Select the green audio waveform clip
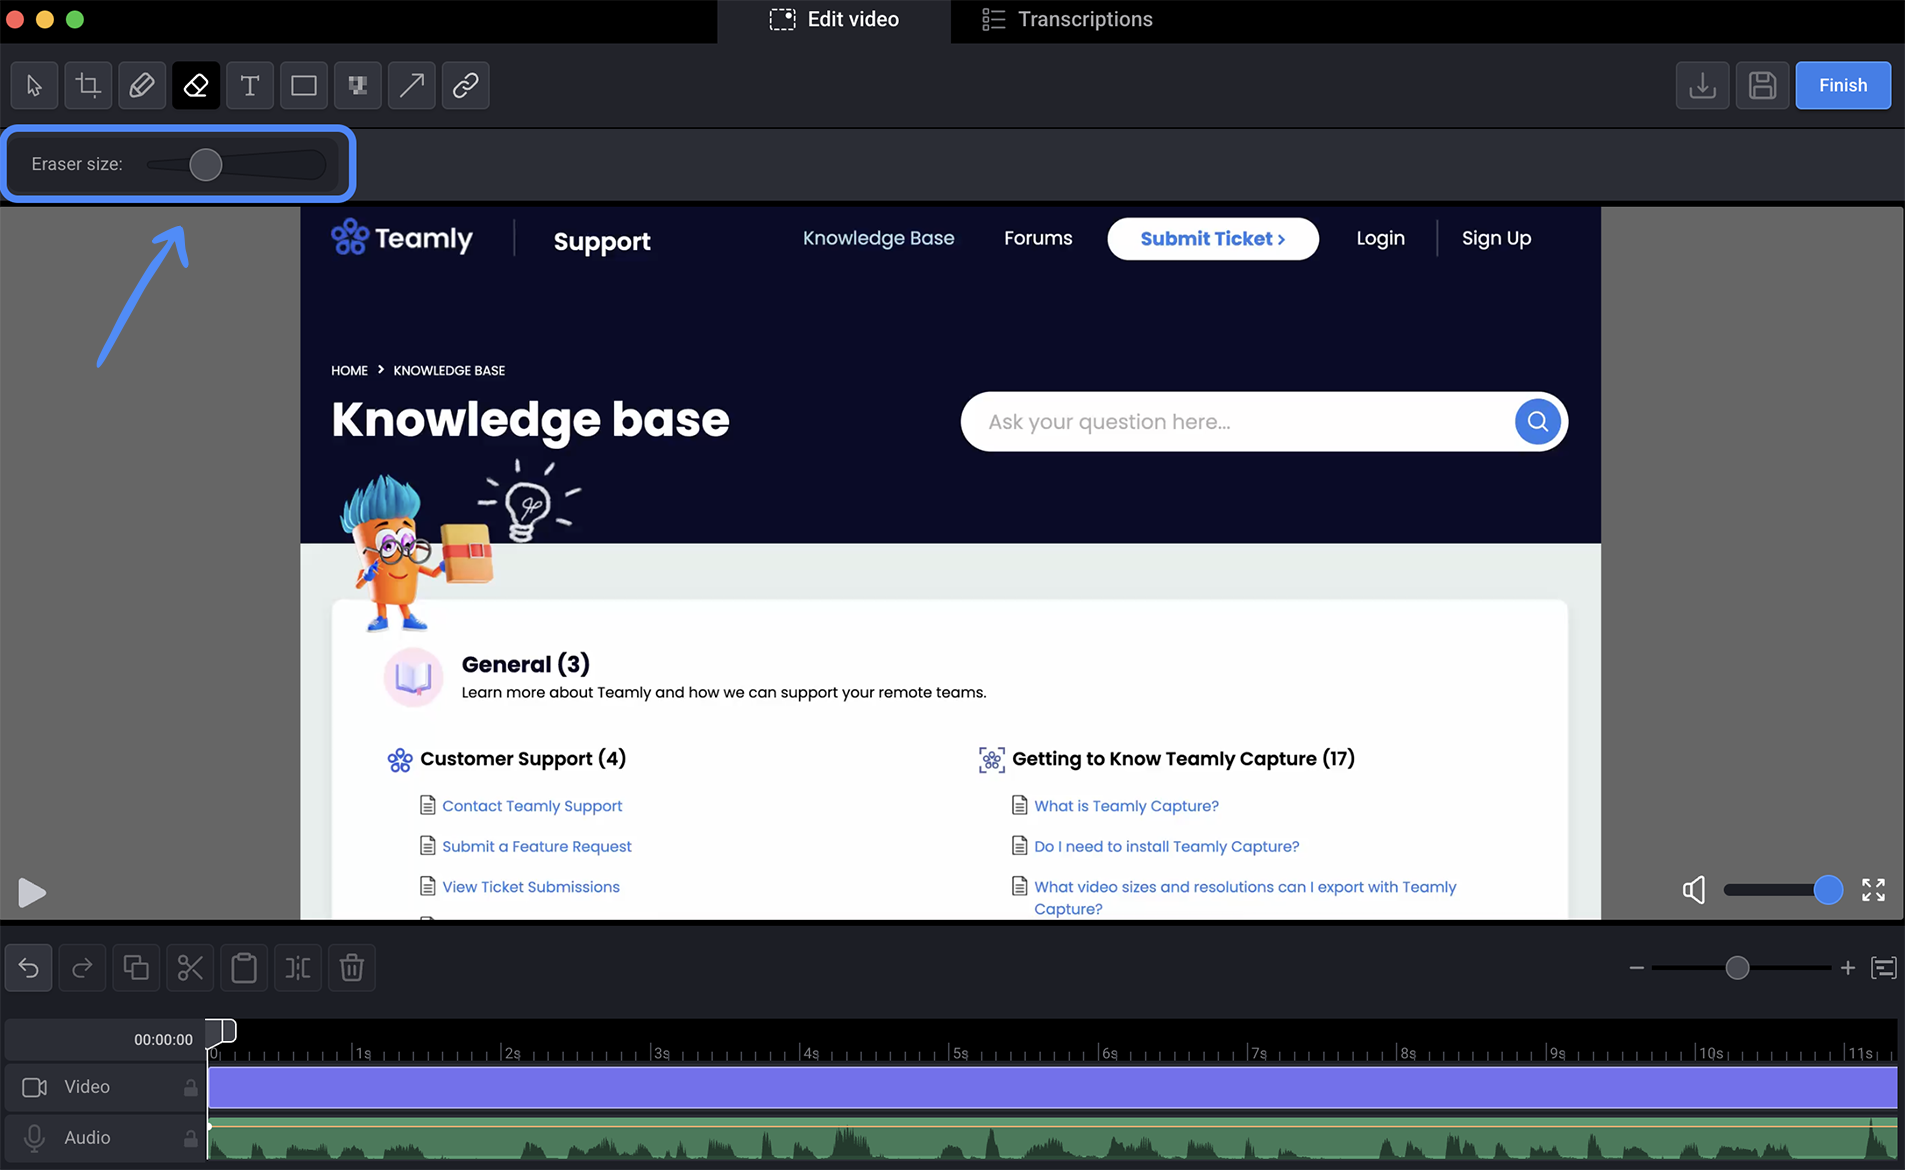The image size is (1905, 1170). [1052, 1139]
